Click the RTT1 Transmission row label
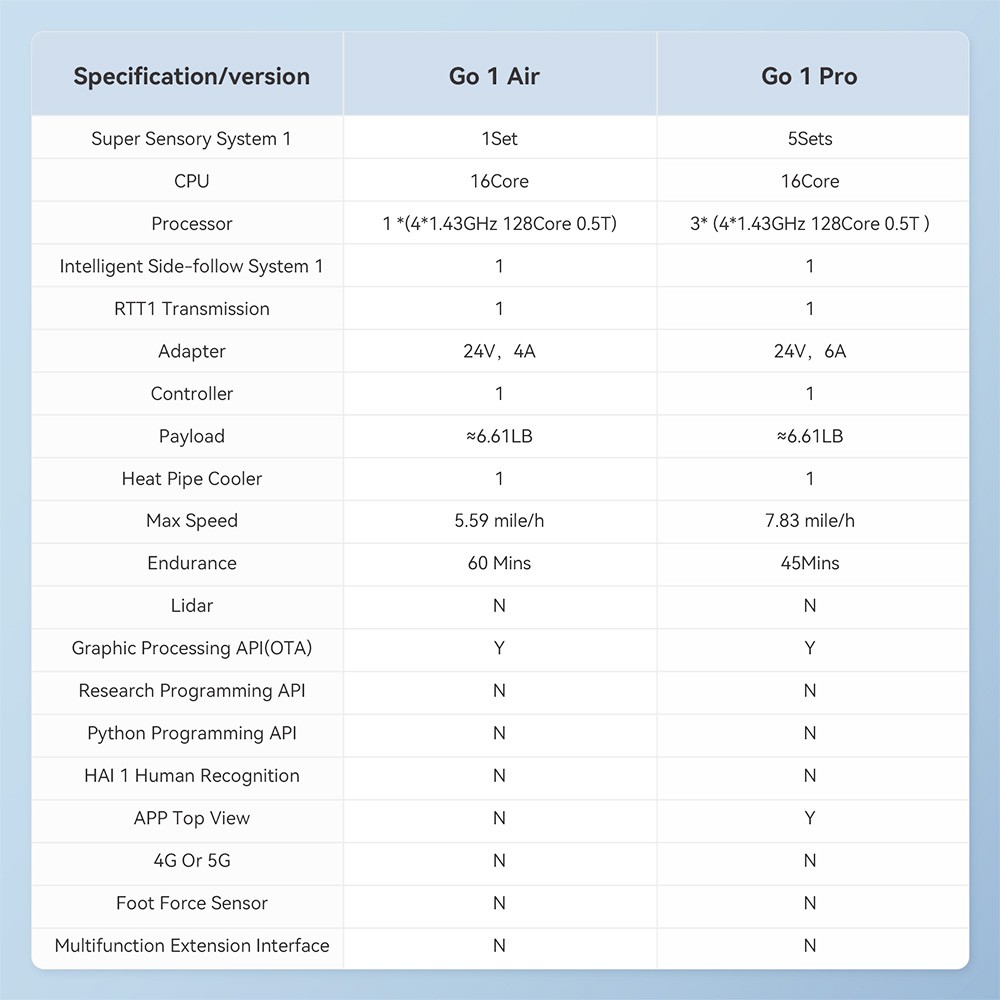Screen dimensions: 1000x1000 pos(191,309)
